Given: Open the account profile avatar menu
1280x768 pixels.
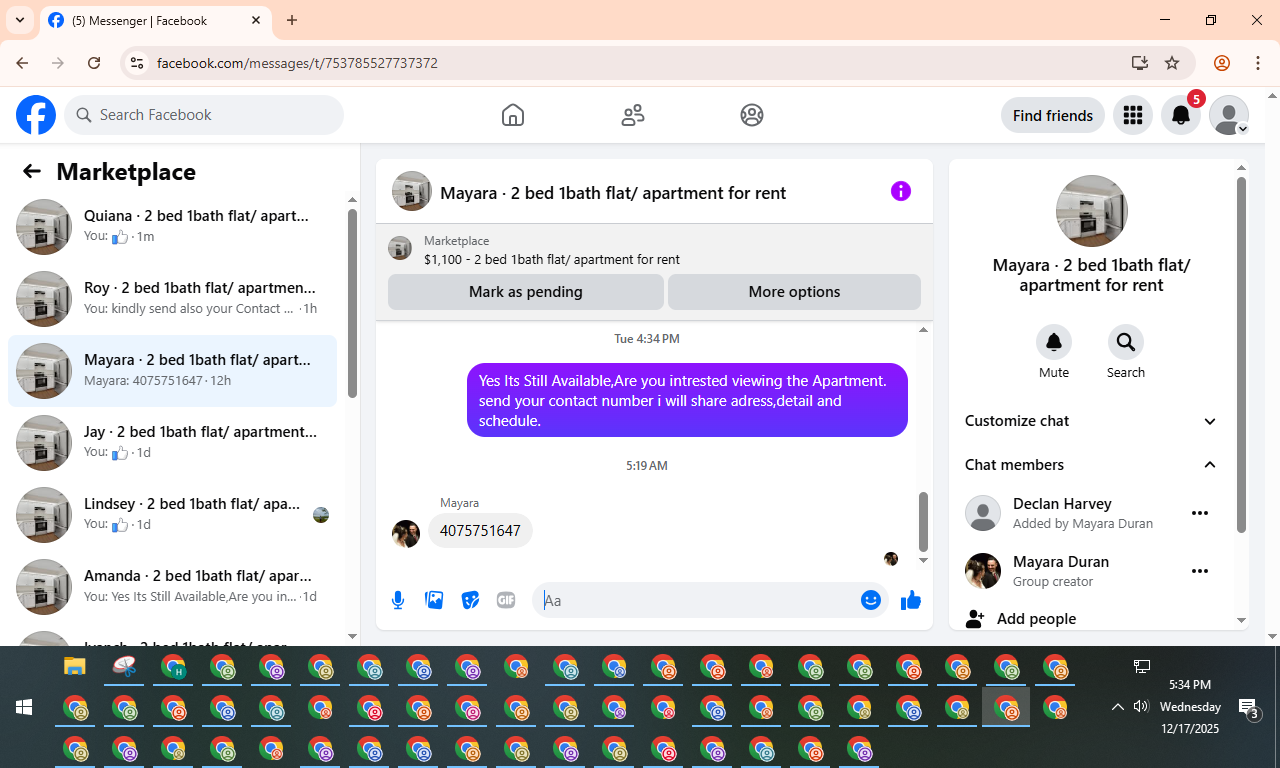Looking at the screenshot, I should click(1229, 115).
